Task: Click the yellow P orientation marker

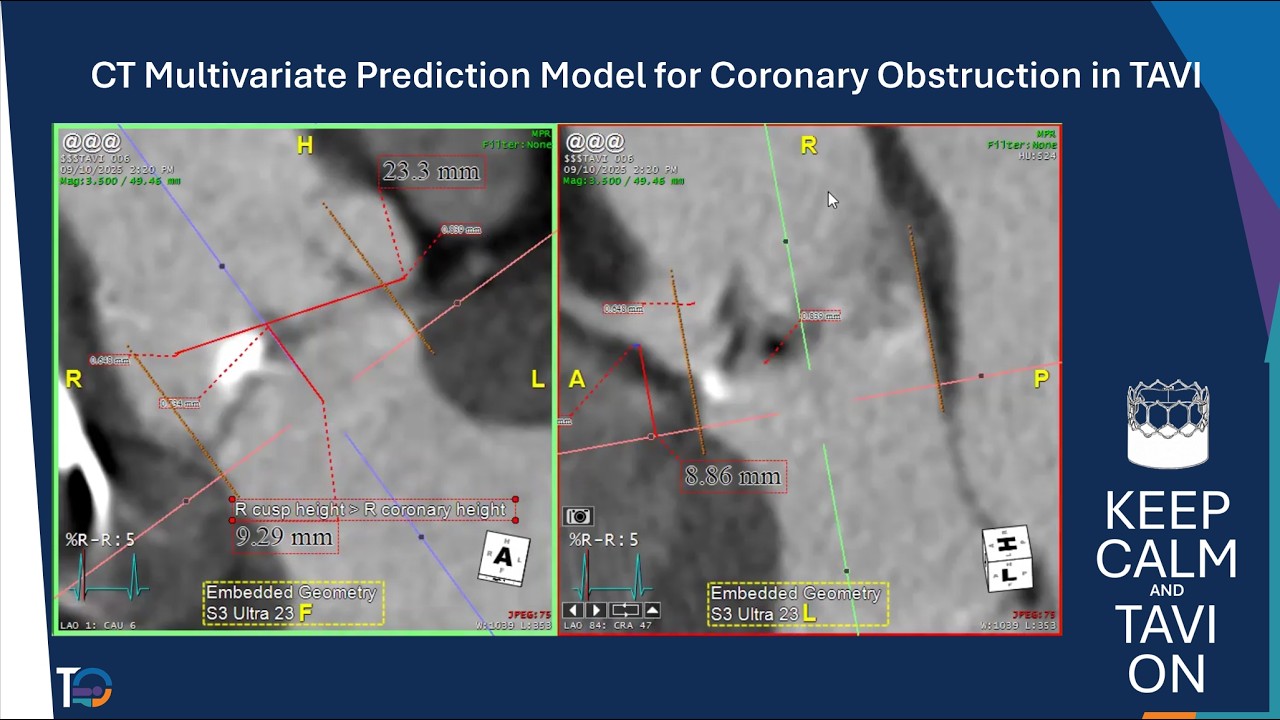Action: [1041, 379]
